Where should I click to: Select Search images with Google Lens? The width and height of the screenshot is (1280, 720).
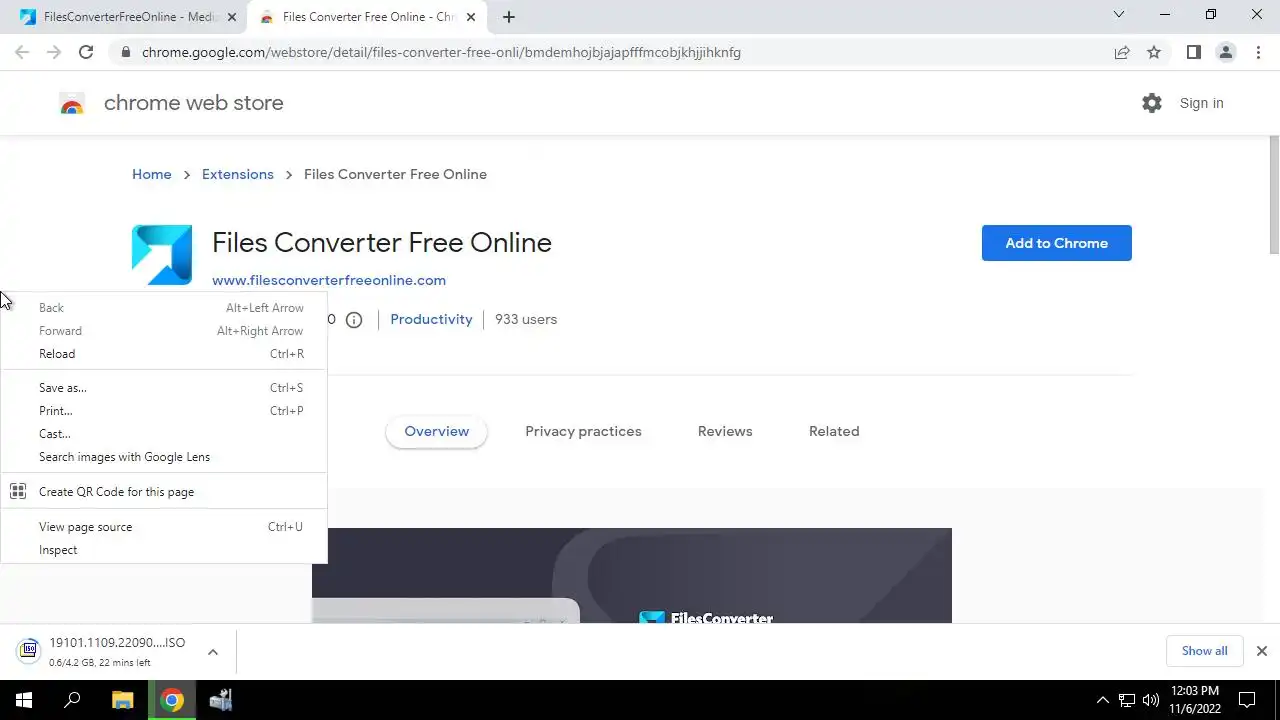(x=164, y=457)
